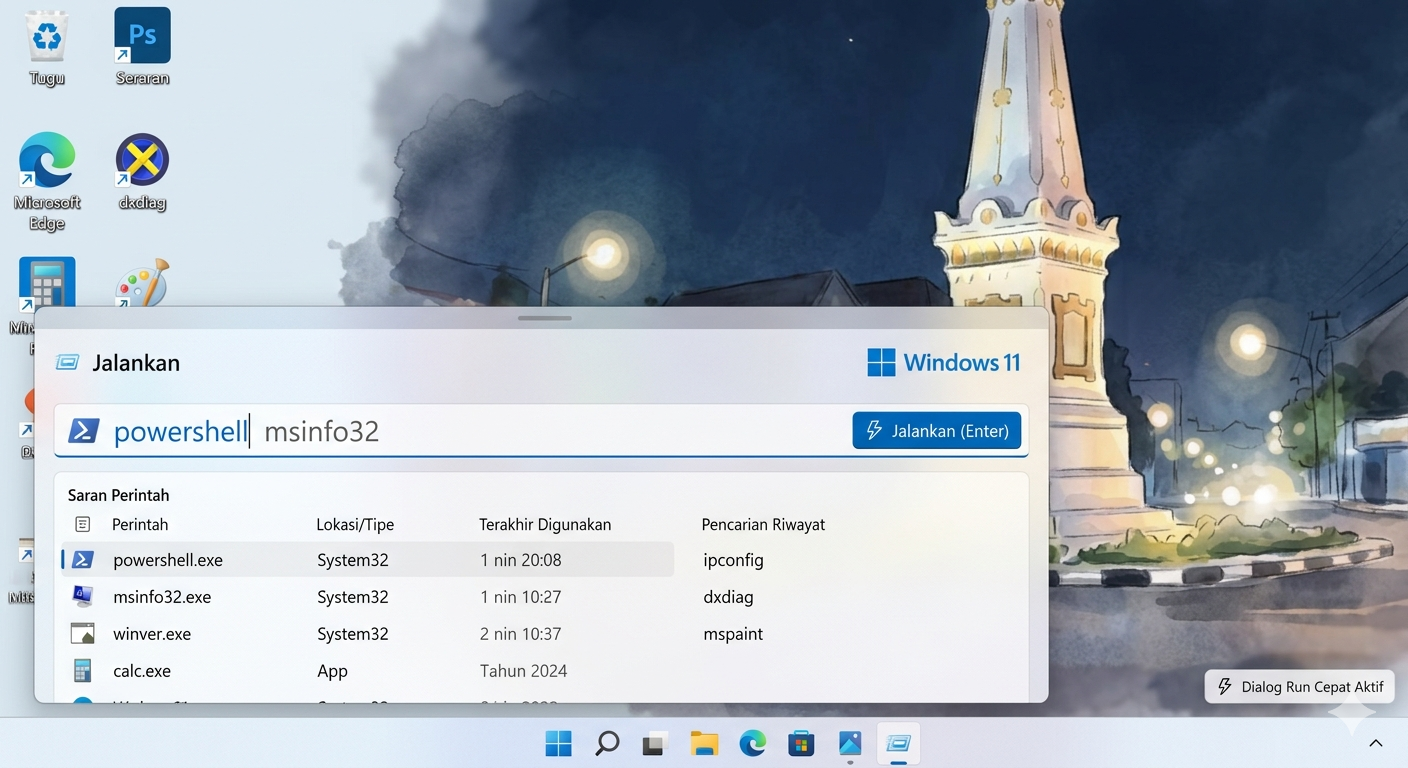Launch Microsoft Store from taskbar
This screenshot has width=1408, height=768.
click(x=801, y=743)
